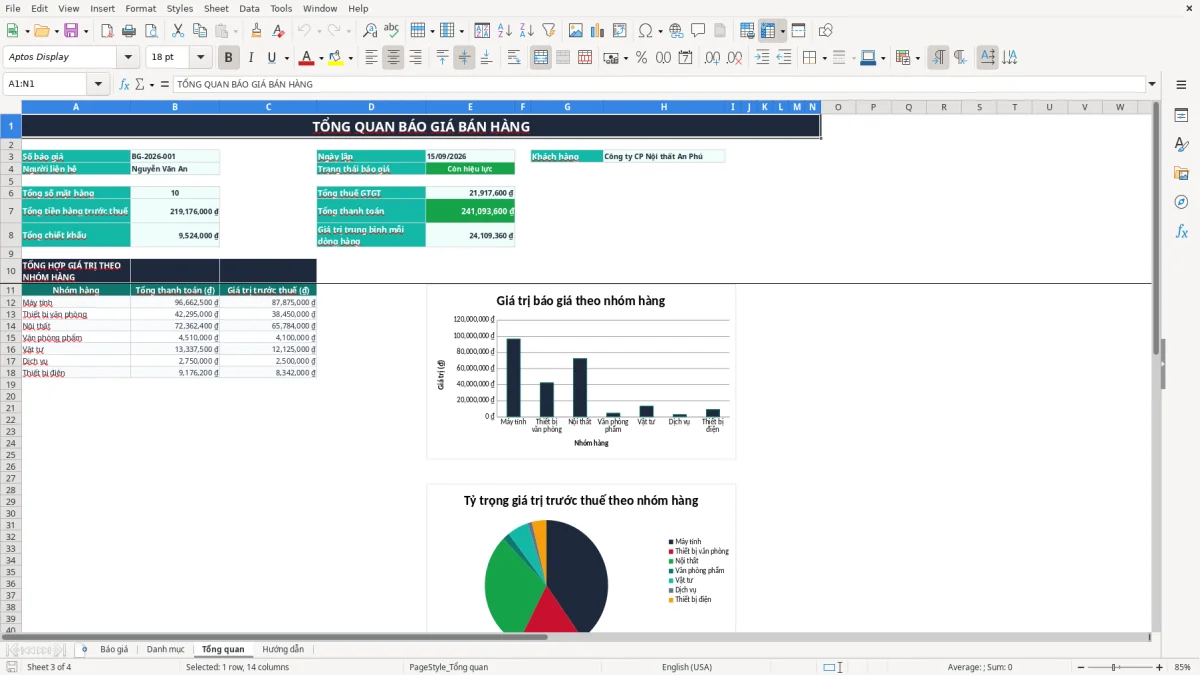The image size is (1200, 675).
Task: Click the Sort Descending icon
Action: click(x=526, y=30)
